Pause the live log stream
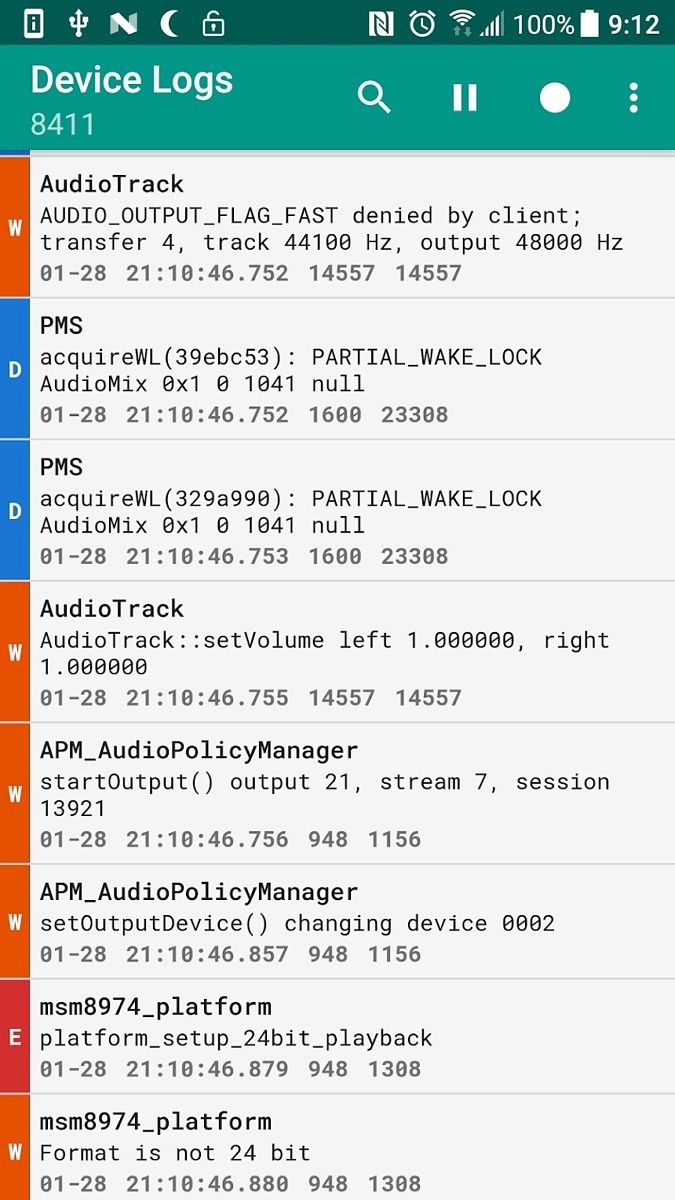Screen dimensions: 675x1200 pos(465,98)
